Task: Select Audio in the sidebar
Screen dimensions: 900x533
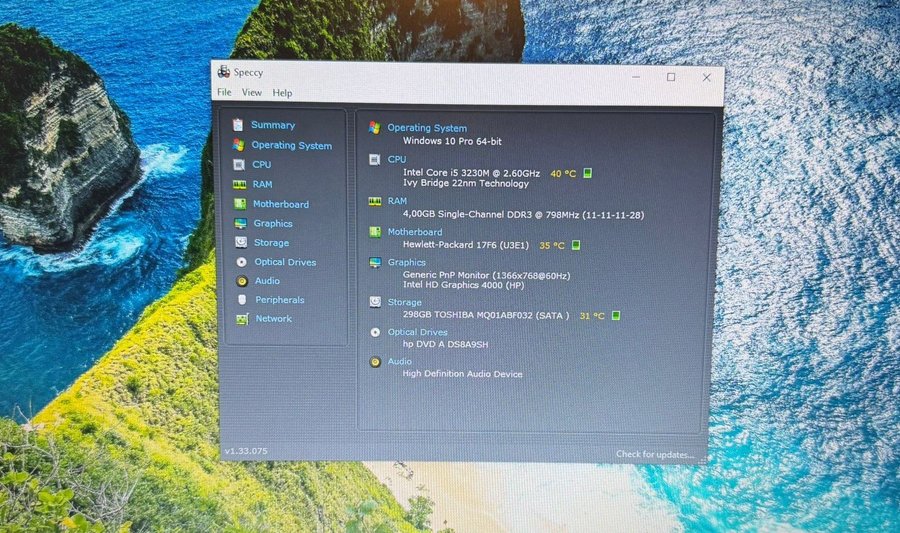Action: [267, 281]
